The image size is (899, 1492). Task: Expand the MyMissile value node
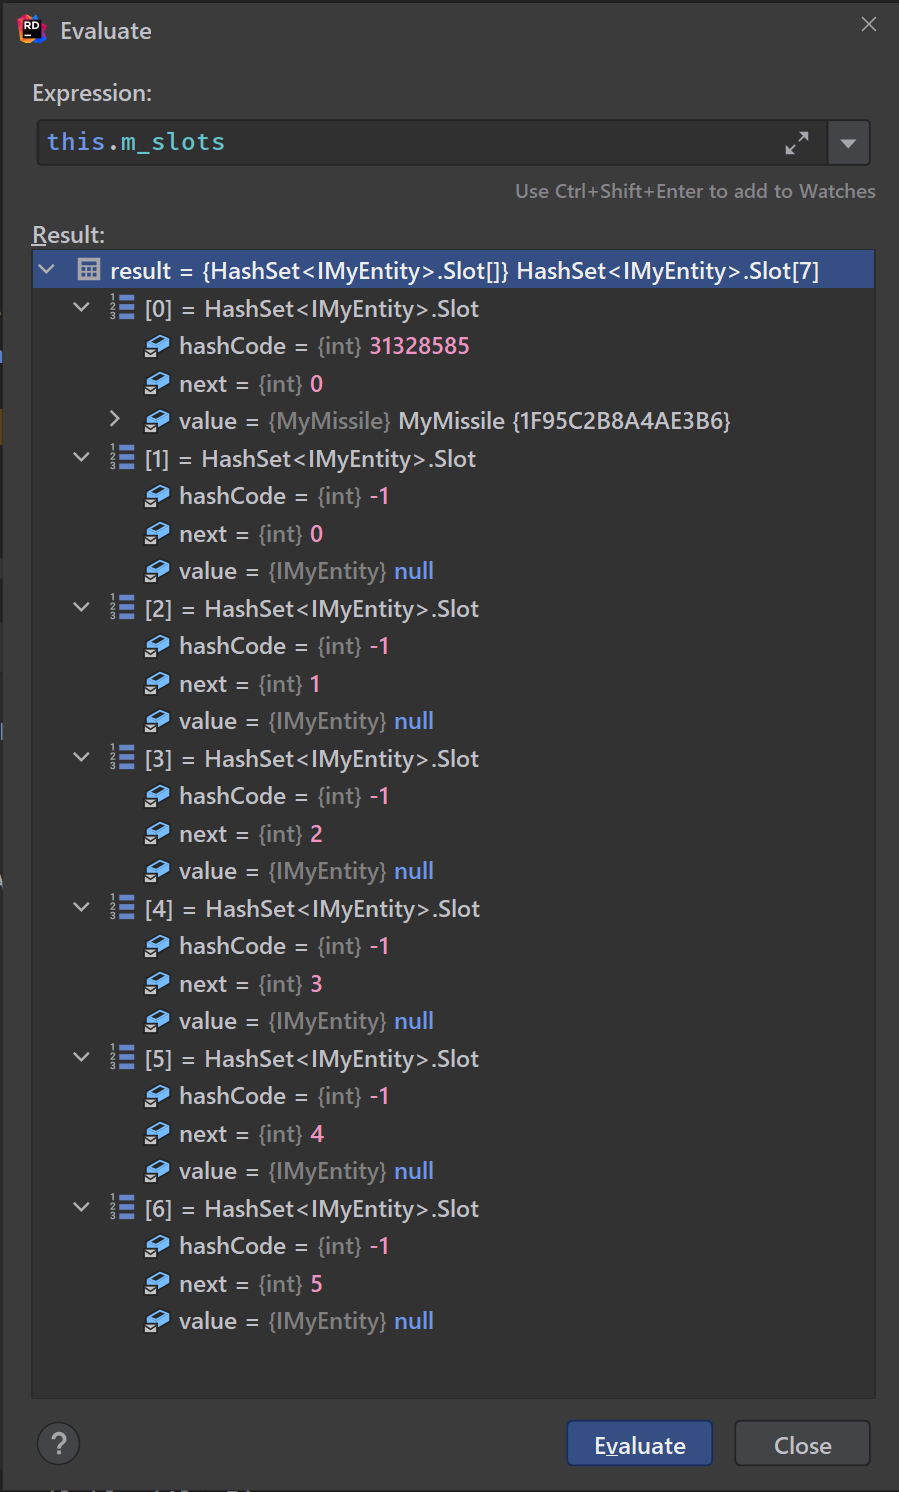pos(114,419)
